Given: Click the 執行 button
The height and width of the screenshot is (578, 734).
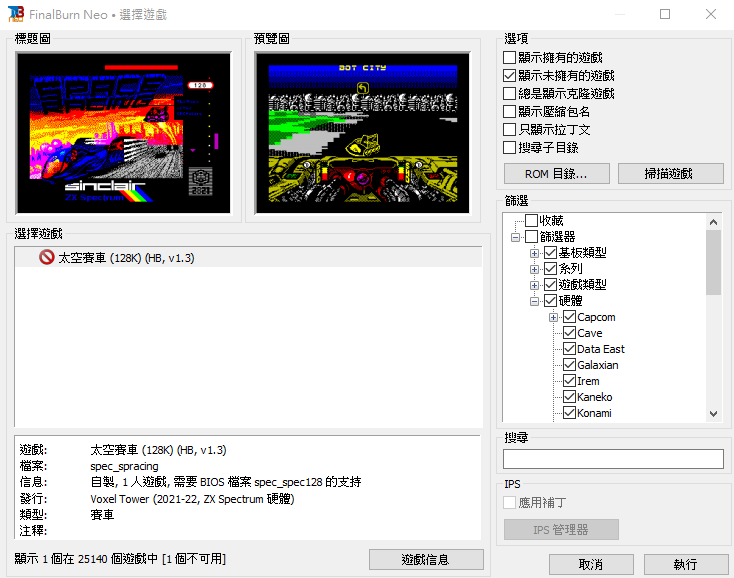Looking at the screenshot, I should click(686, 564).
